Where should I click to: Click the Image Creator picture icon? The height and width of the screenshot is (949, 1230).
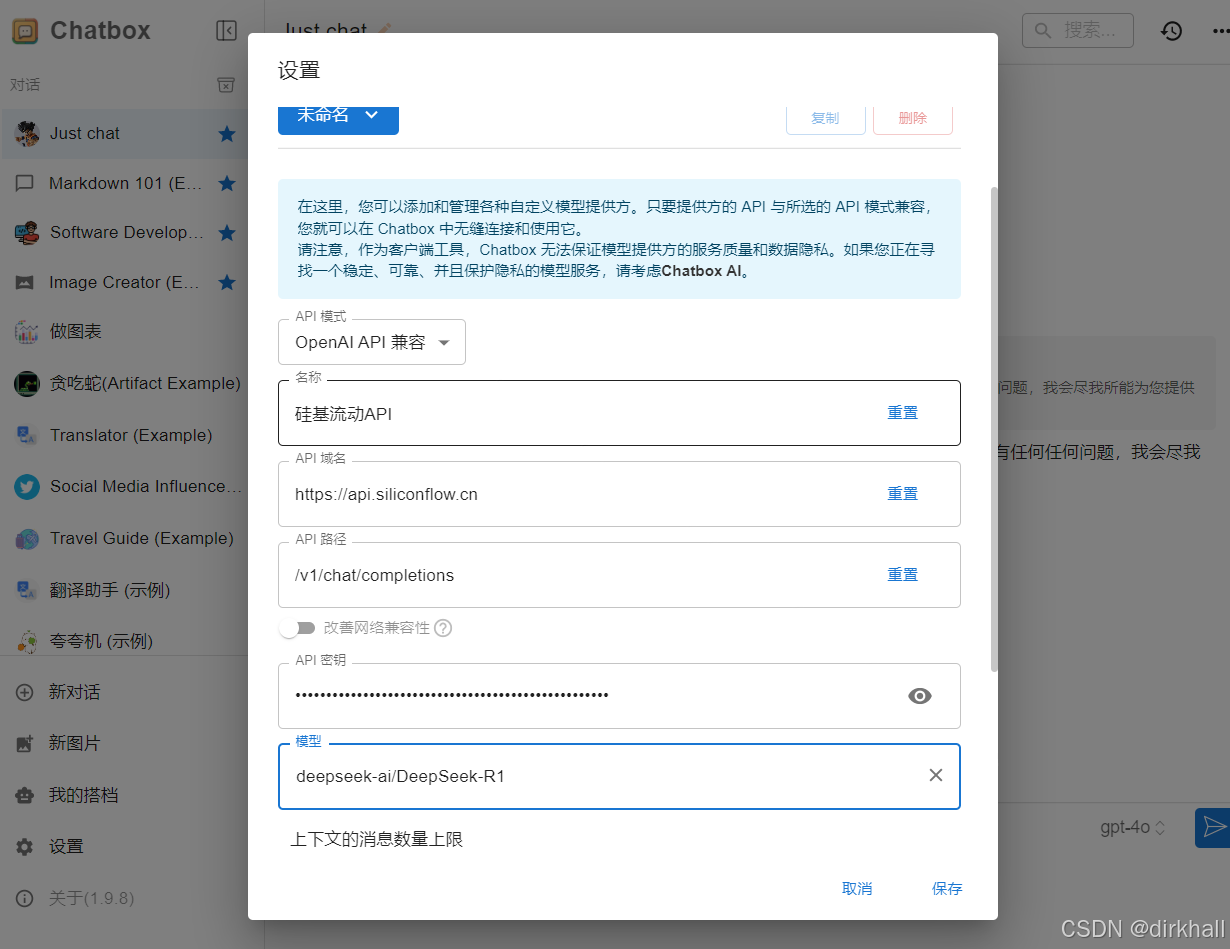pos(25,283)
